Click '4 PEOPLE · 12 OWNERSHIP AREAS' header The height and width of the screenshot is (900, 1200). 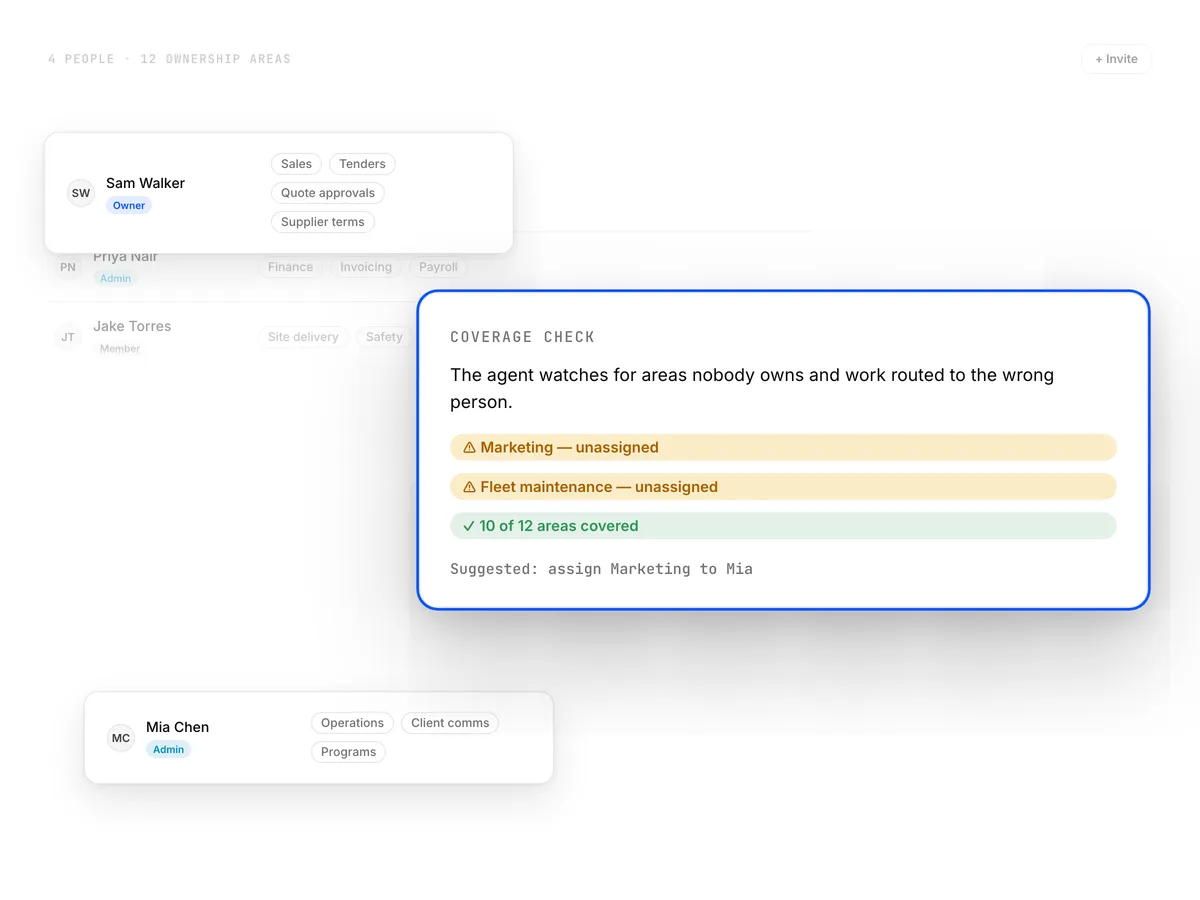169,59
